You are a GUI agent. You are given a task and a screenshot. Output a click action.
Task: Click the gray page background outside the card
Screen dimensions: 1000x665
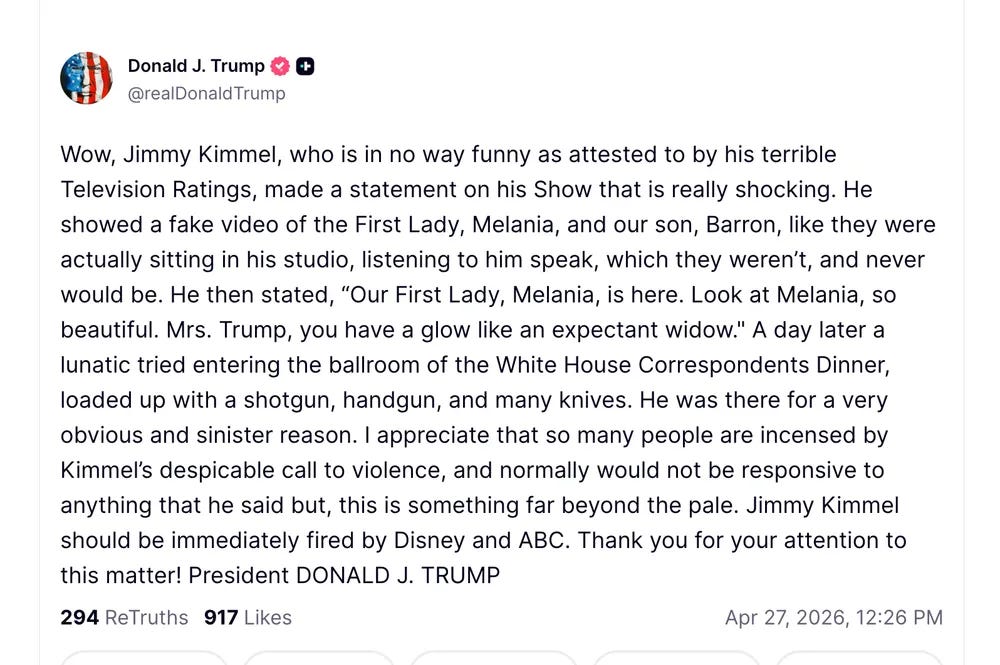point(15,330)
